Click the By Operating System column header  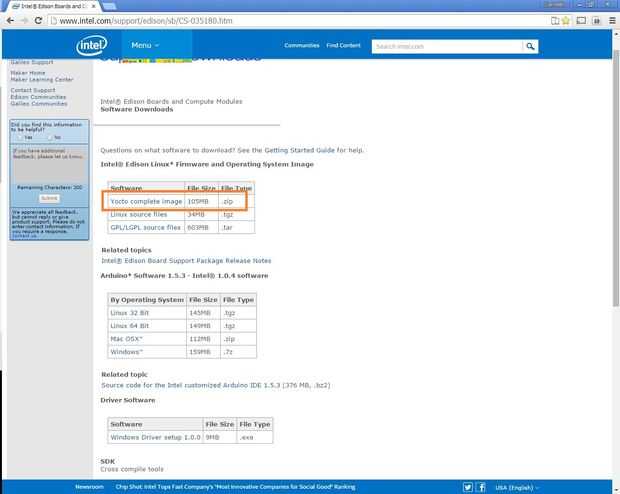point(147,300)
